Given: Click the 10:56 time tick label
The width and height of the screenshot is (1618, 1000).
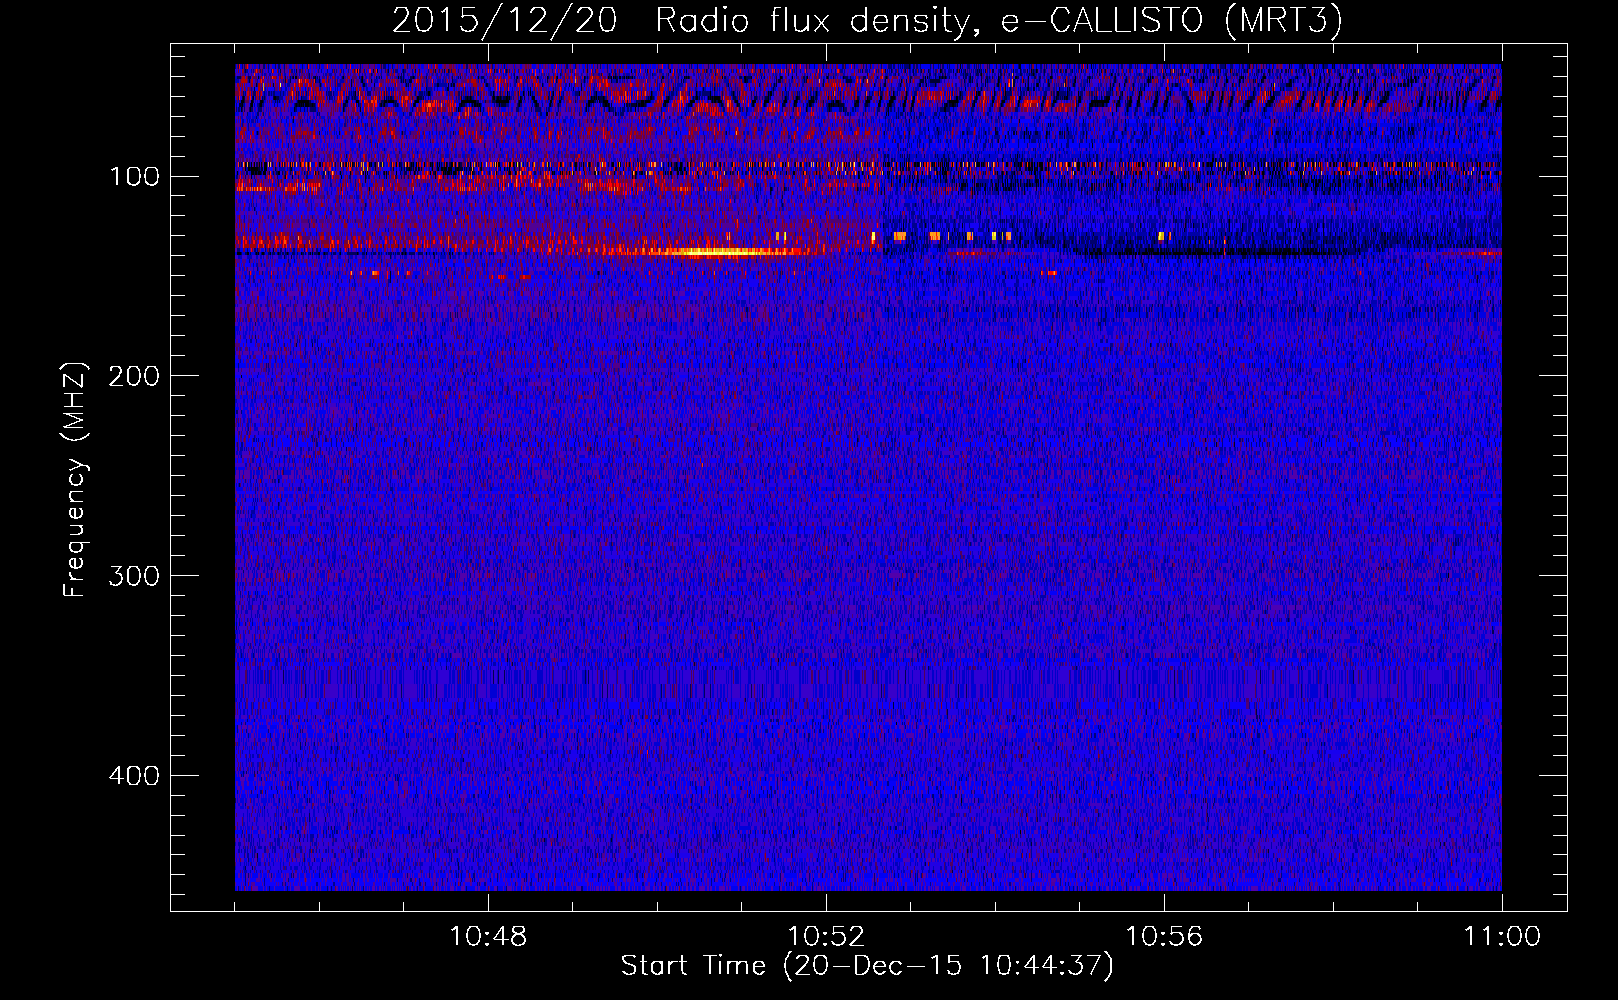Looking at the screenshot, I should coord(1164,937).
